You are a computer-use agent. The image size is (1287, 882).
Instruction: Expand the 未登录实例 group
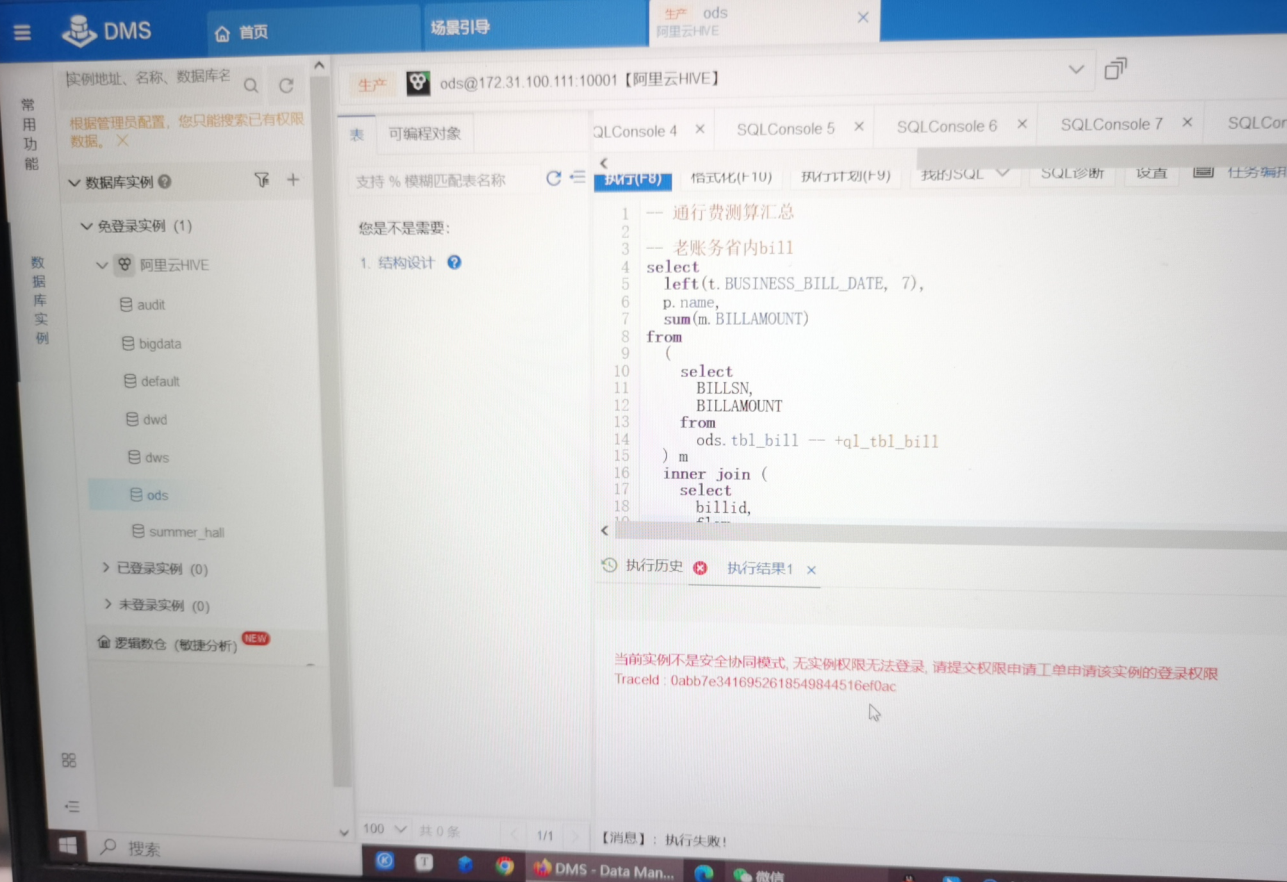[107, 605]
